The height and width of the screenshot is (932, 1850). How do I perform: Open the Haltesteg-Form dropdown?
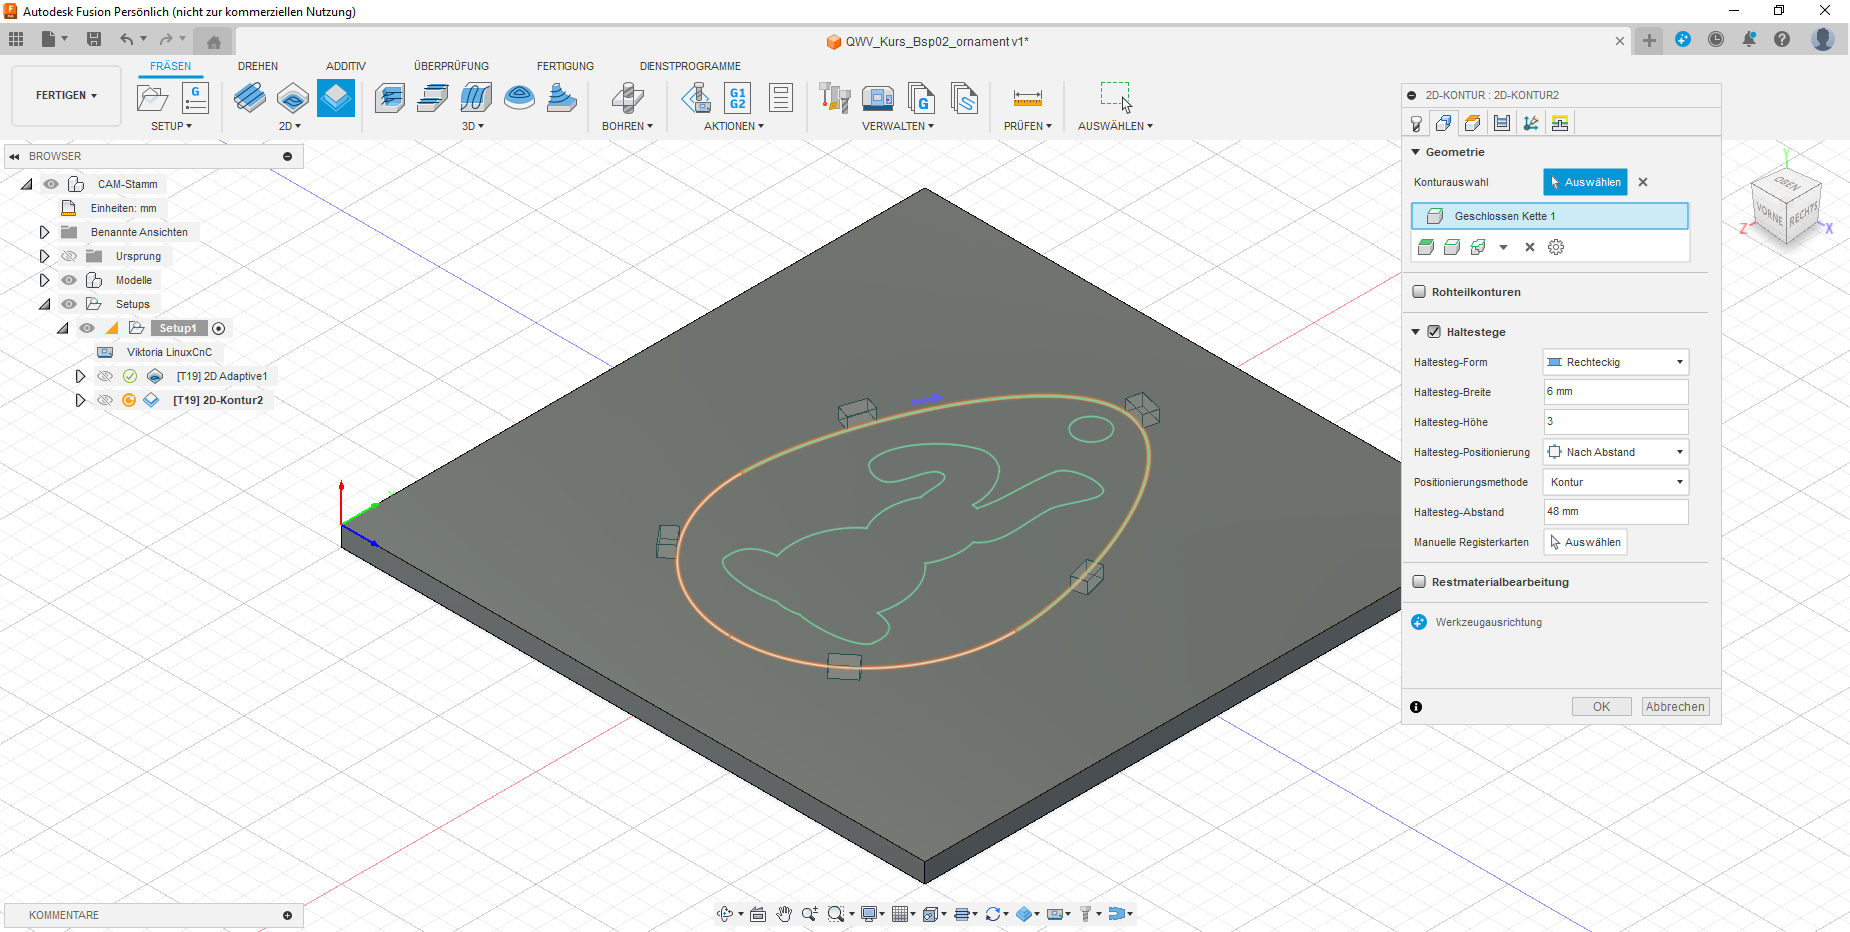[x=1615, y=362]
